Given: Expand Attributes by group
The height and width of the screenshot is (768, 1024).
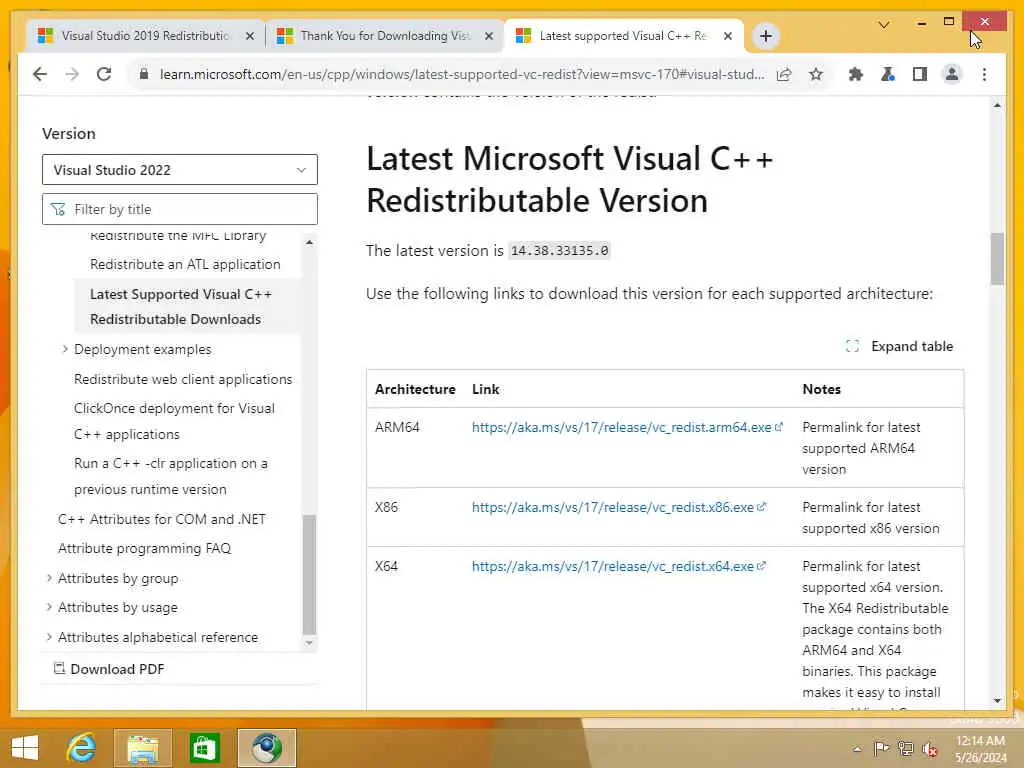Looking at the screenshot, I should (49, 578).
